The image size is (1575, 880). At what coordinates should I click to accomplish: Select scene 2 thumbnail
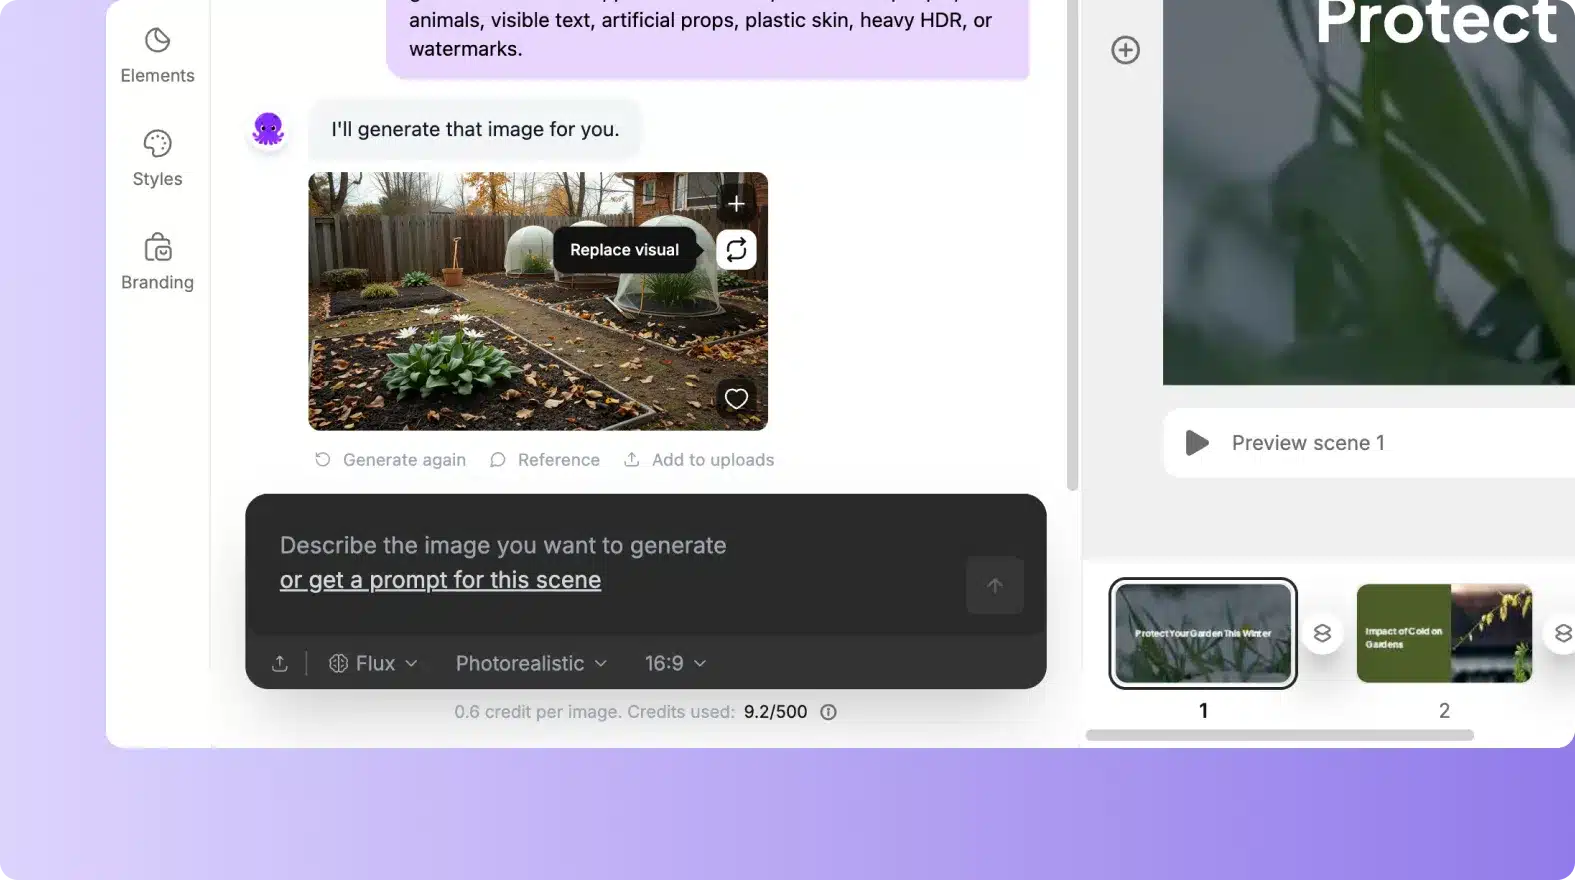pos(1443,634)
